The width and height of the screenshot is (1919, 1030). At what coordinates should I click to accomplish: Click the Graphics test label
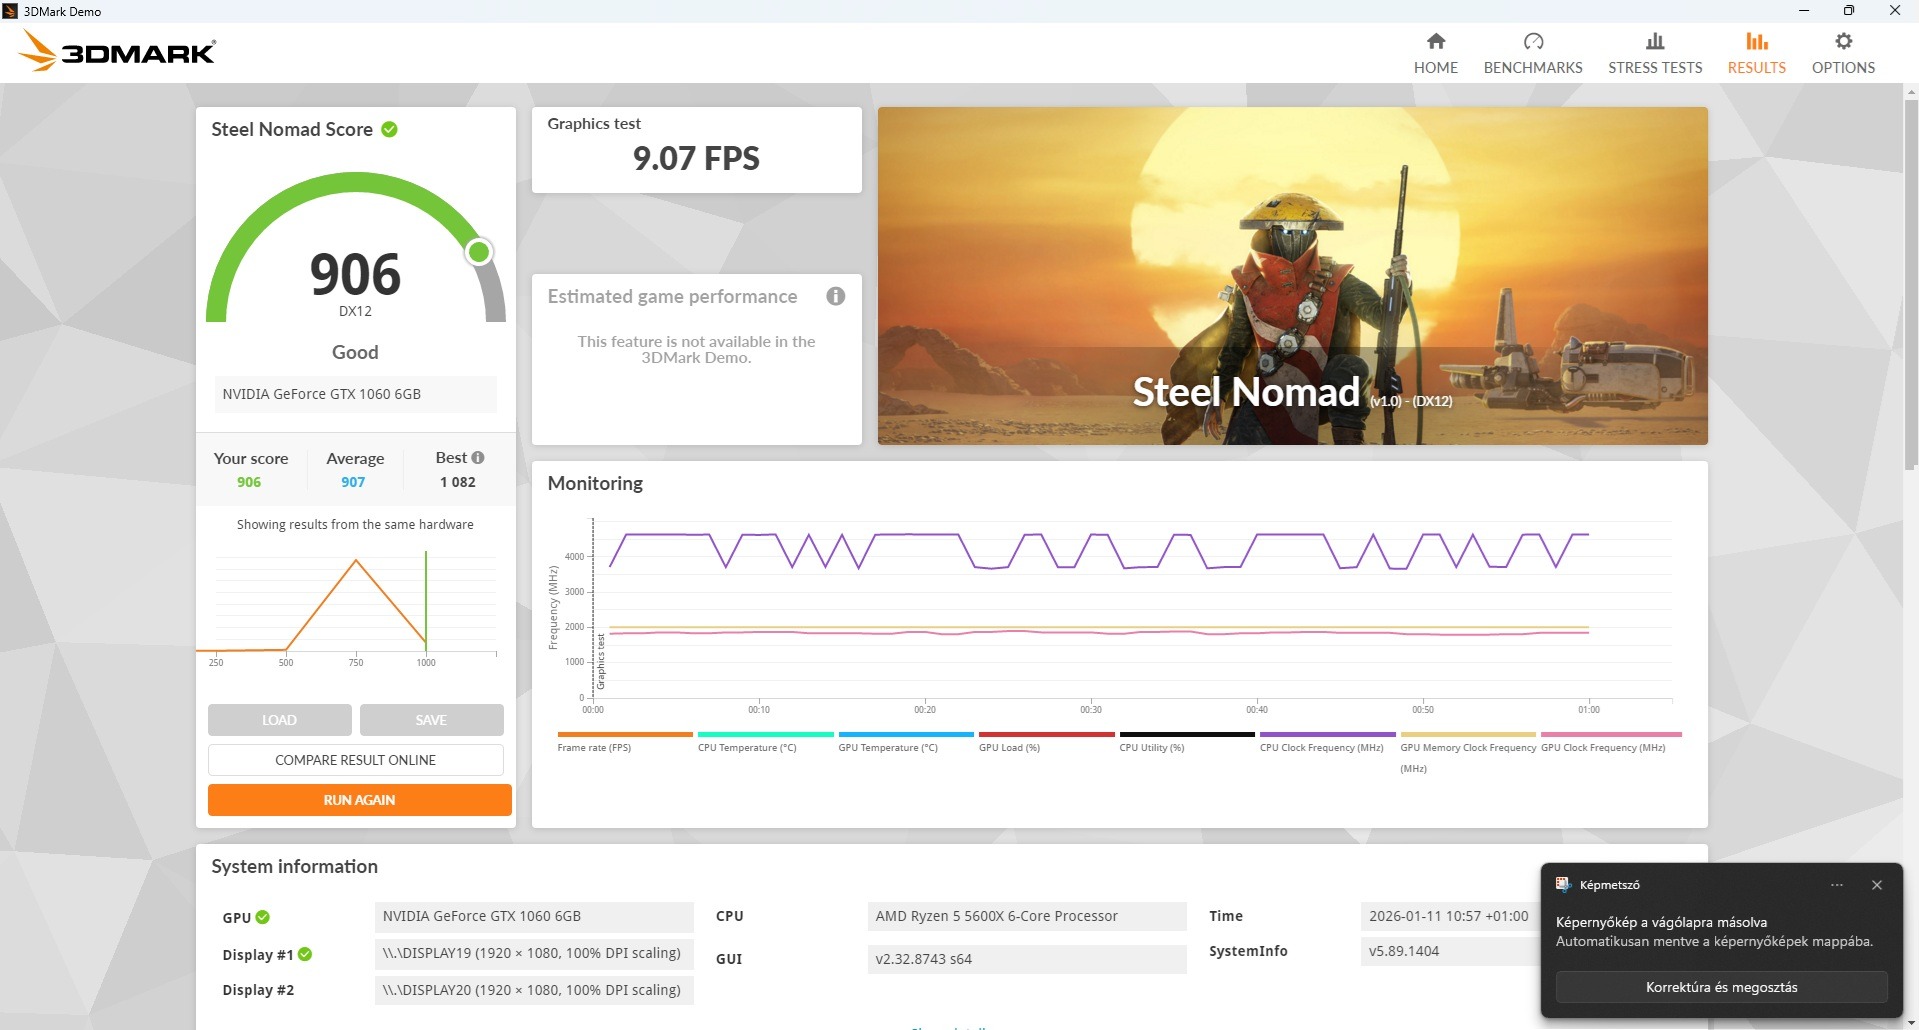click(x=594, y=123)
